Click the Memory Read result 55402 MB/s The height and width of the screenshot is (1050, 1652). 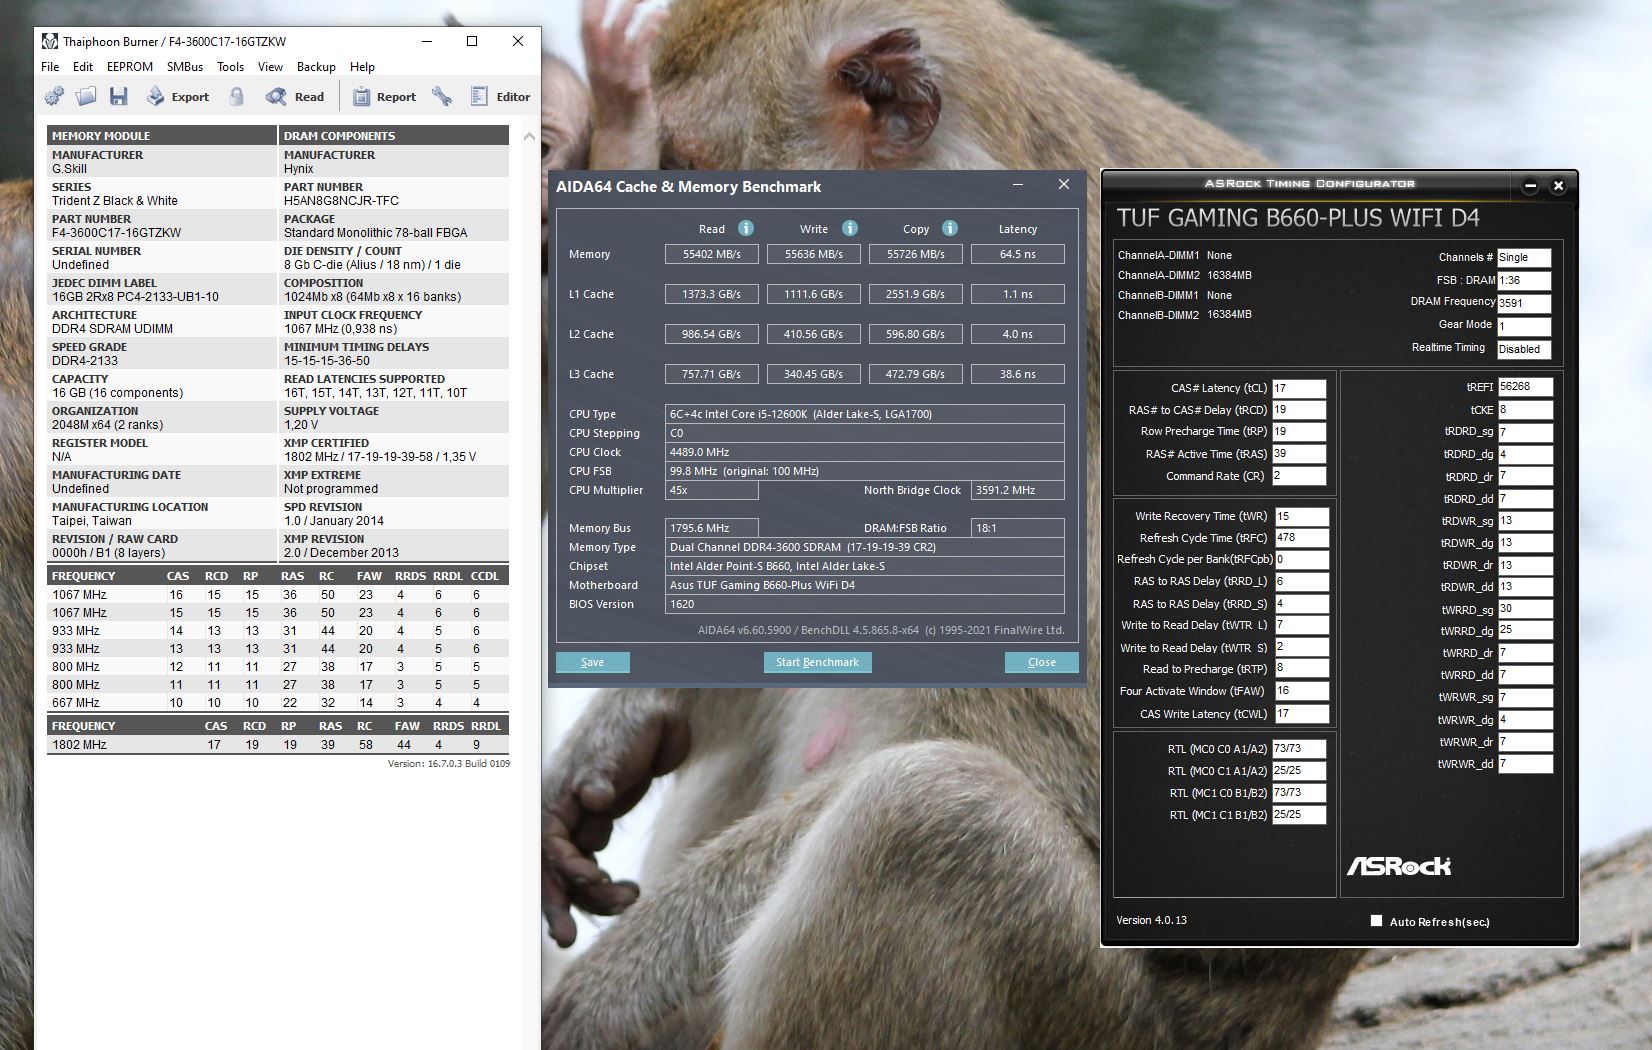point(712,254)
